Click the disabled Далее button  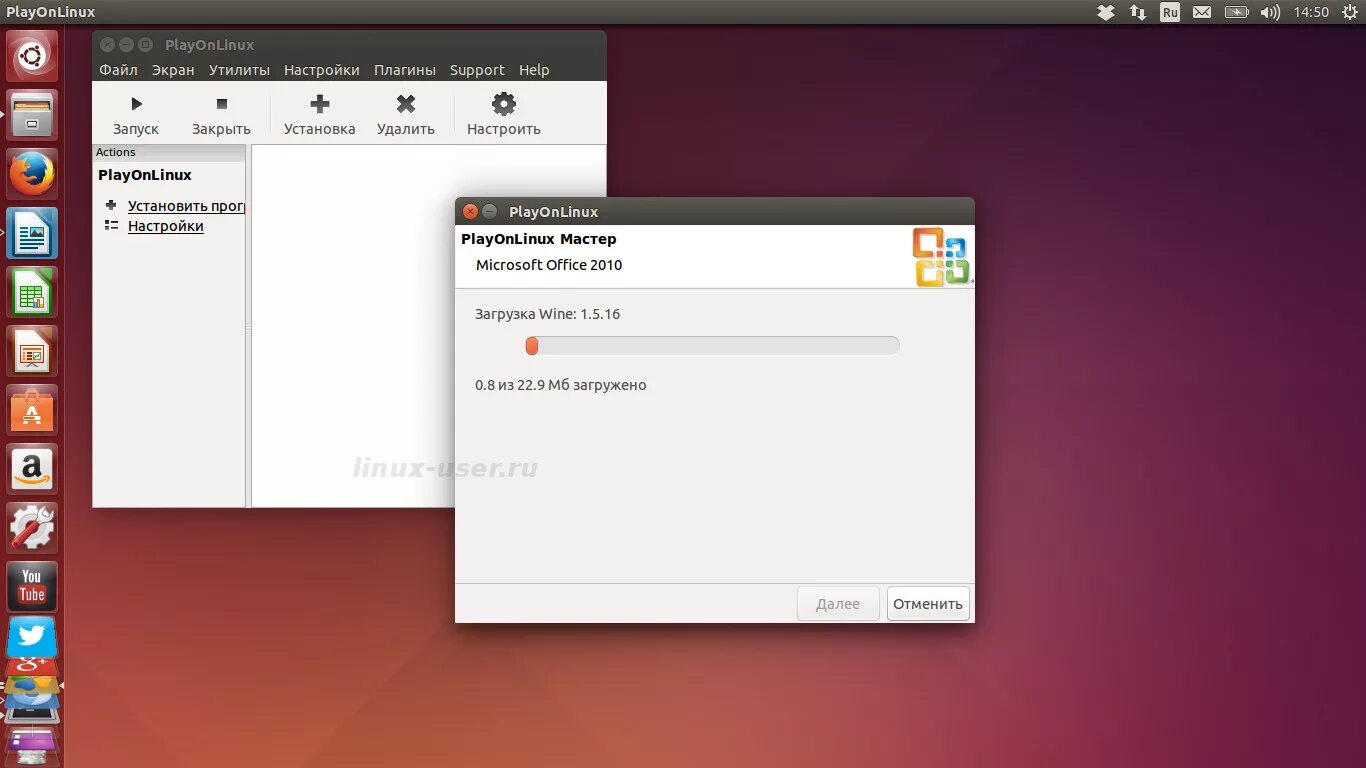click(x=838, y=603)
